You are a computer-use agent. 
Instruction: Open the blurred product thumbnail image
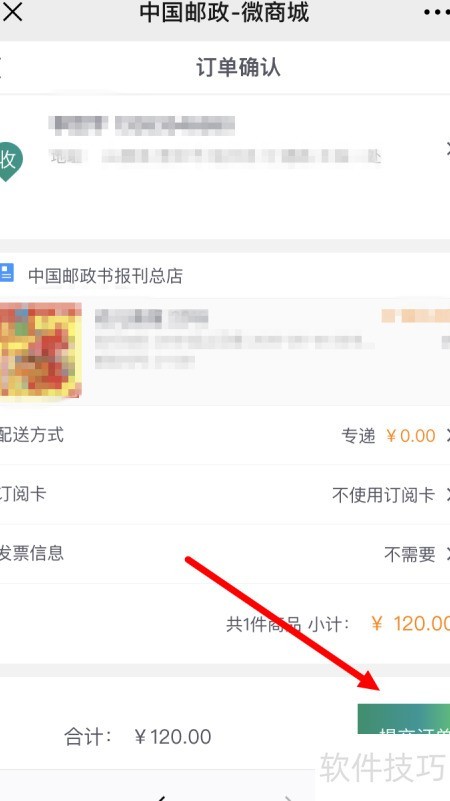[40, 350]
